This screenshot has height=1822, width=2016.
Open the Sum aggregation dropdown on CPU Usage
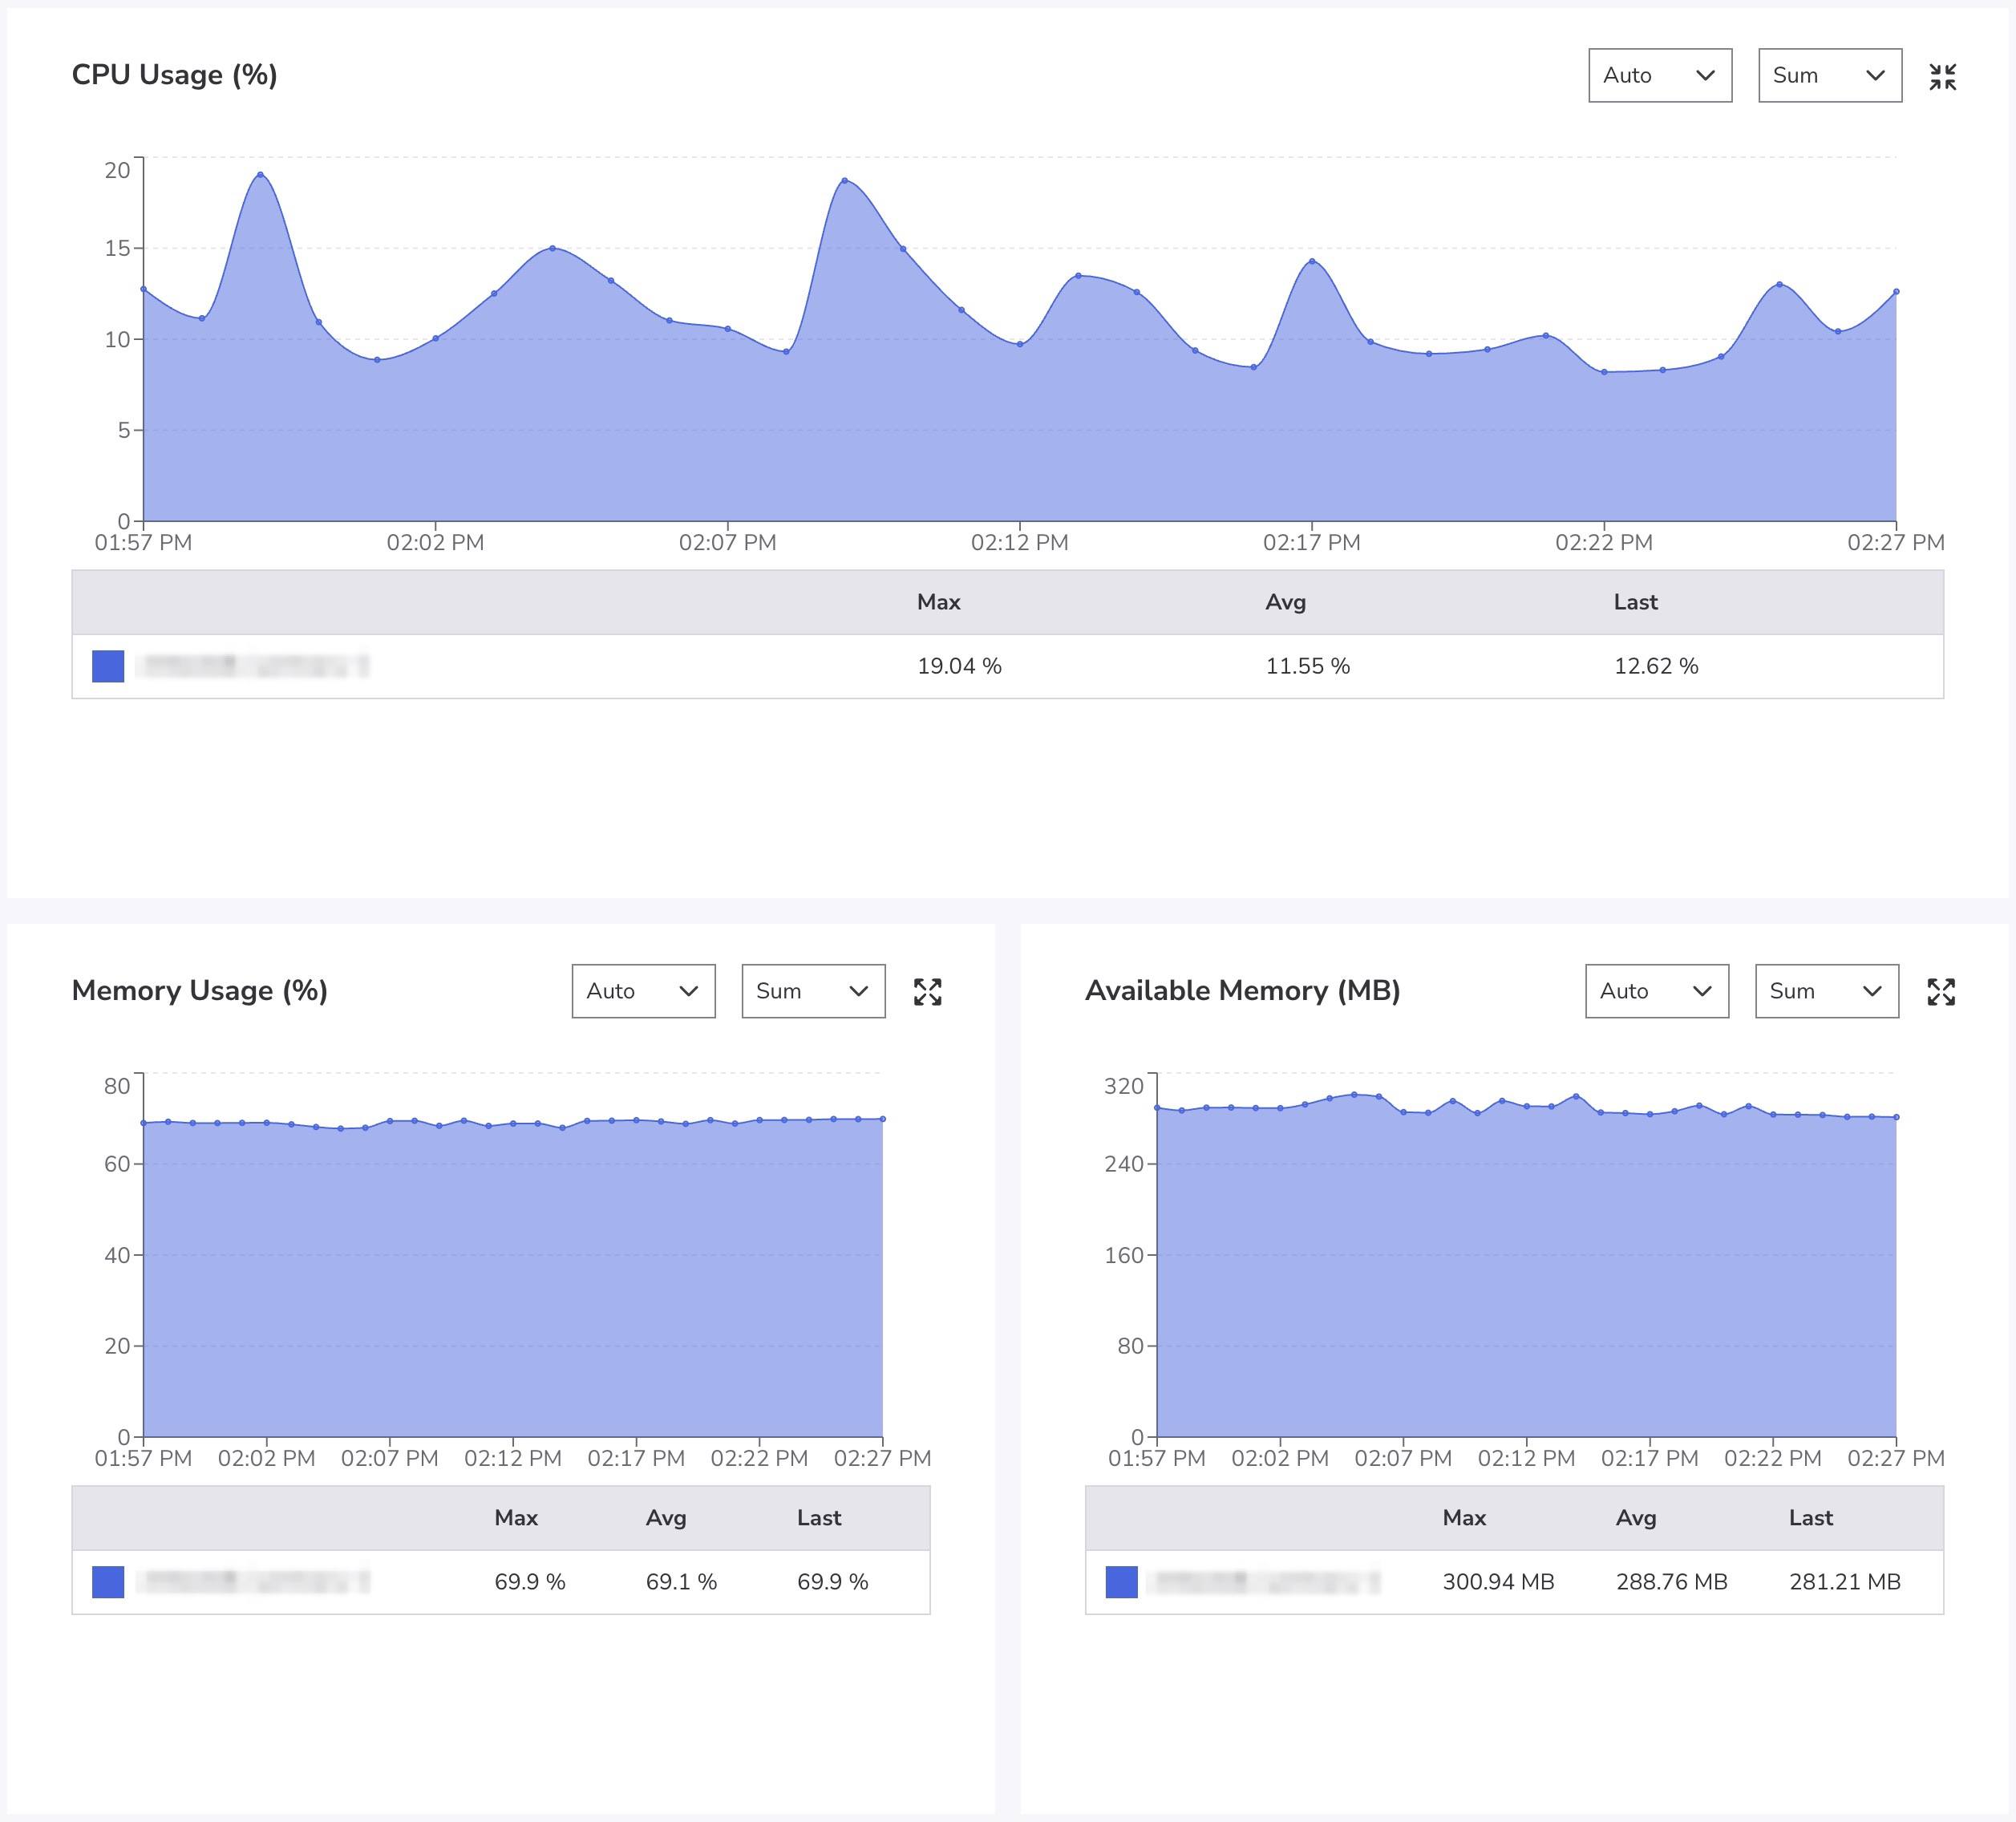[x=1829, y=75]
